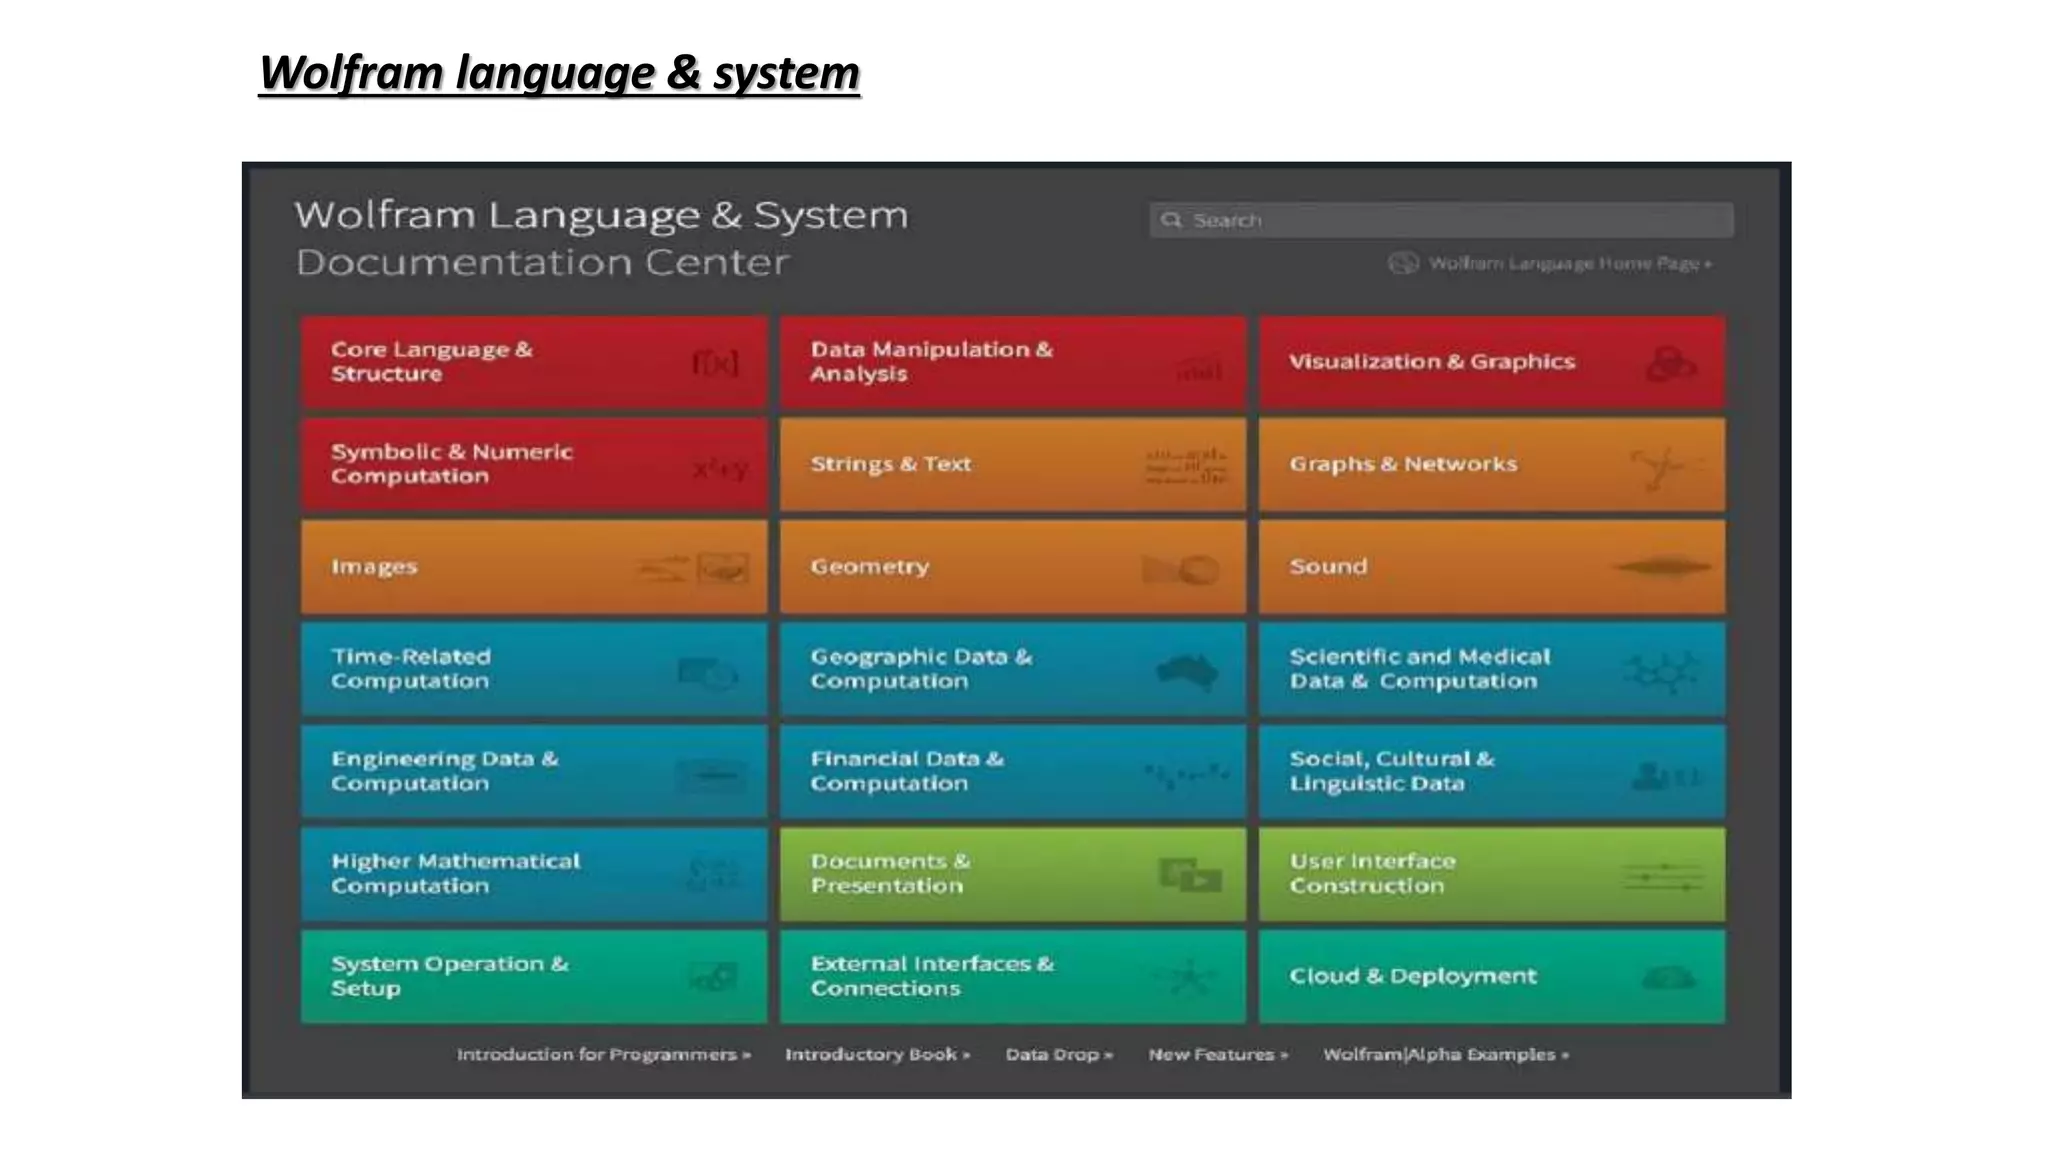Open the Data Drop link
This screenshot has height=1152, width=2048.
(1058, 1054)
